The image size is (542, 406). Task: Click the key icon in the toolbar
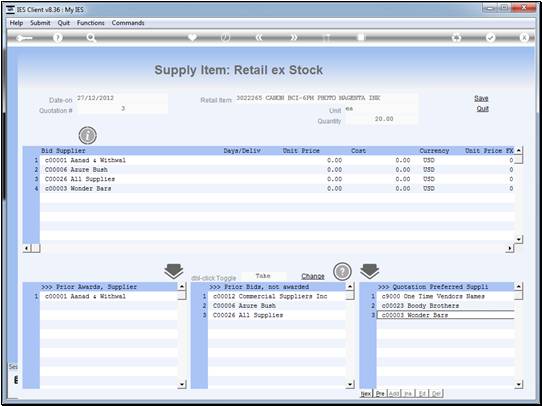pyautogui.click(x=24, y=38)
